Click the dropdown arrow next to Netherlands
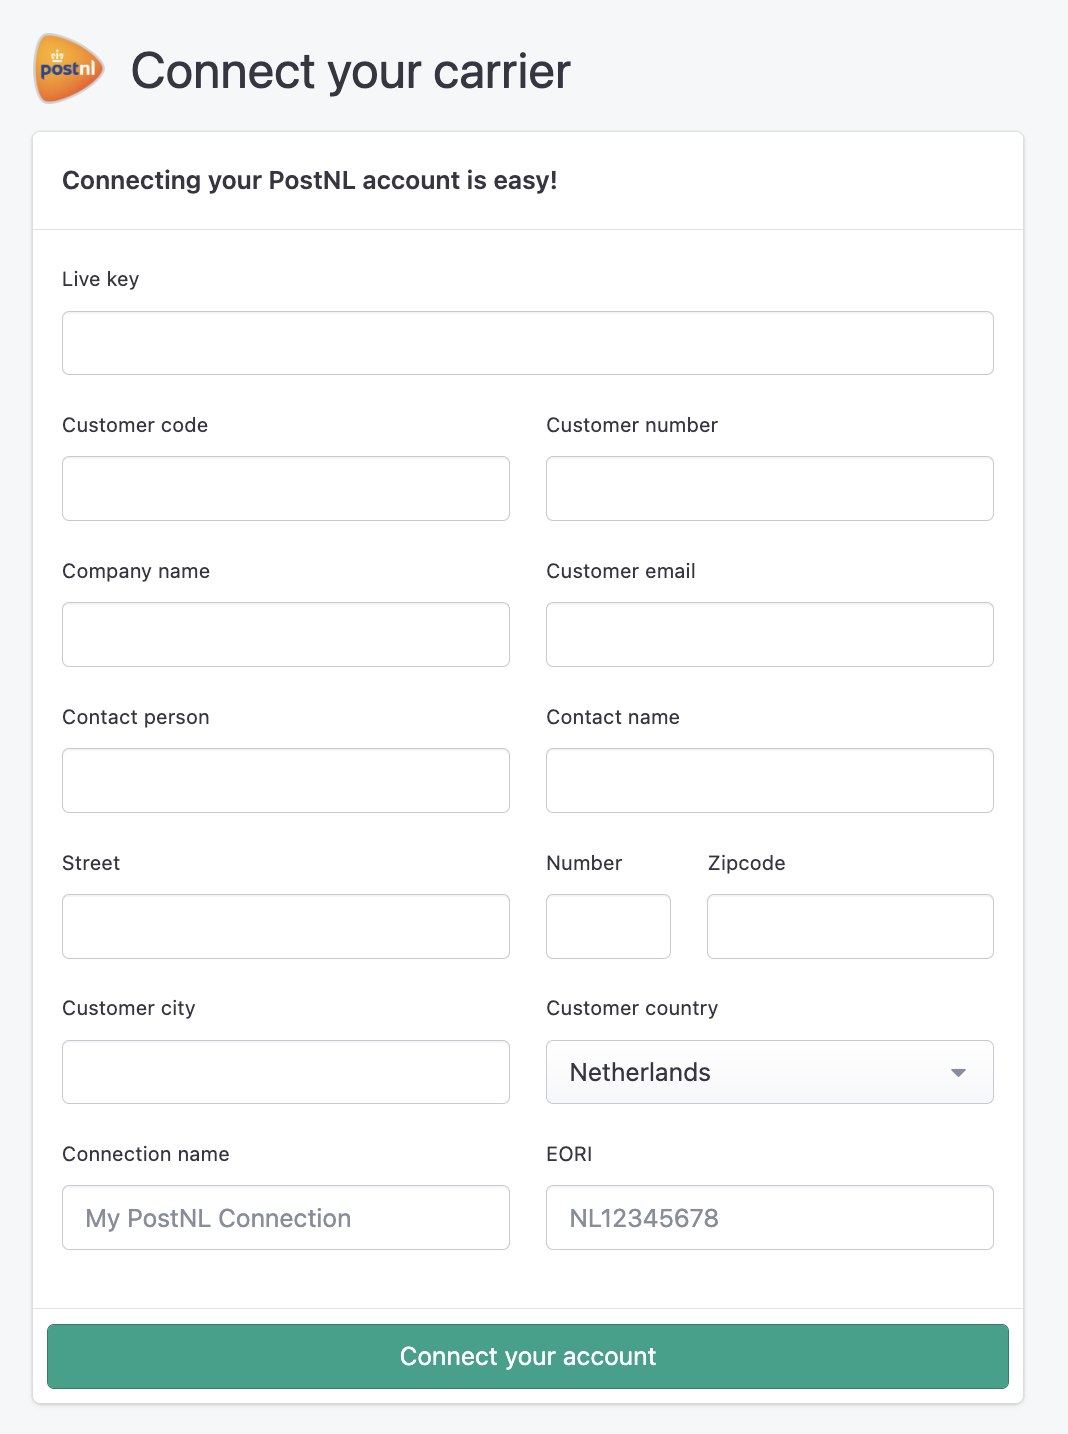The height and width of the screenshot is (1434, 1068). pos(958,1073)
